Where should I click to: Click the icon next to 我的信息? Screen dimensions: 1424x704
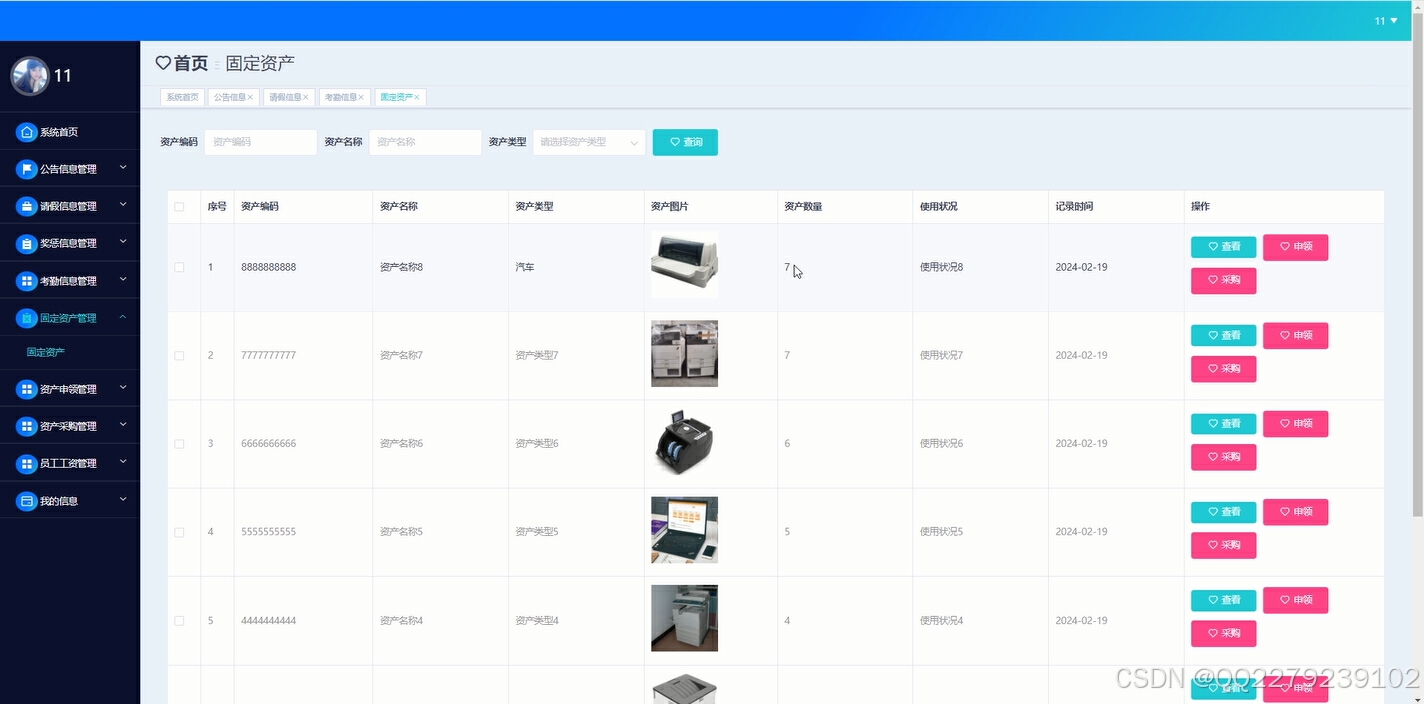(25, 499)
